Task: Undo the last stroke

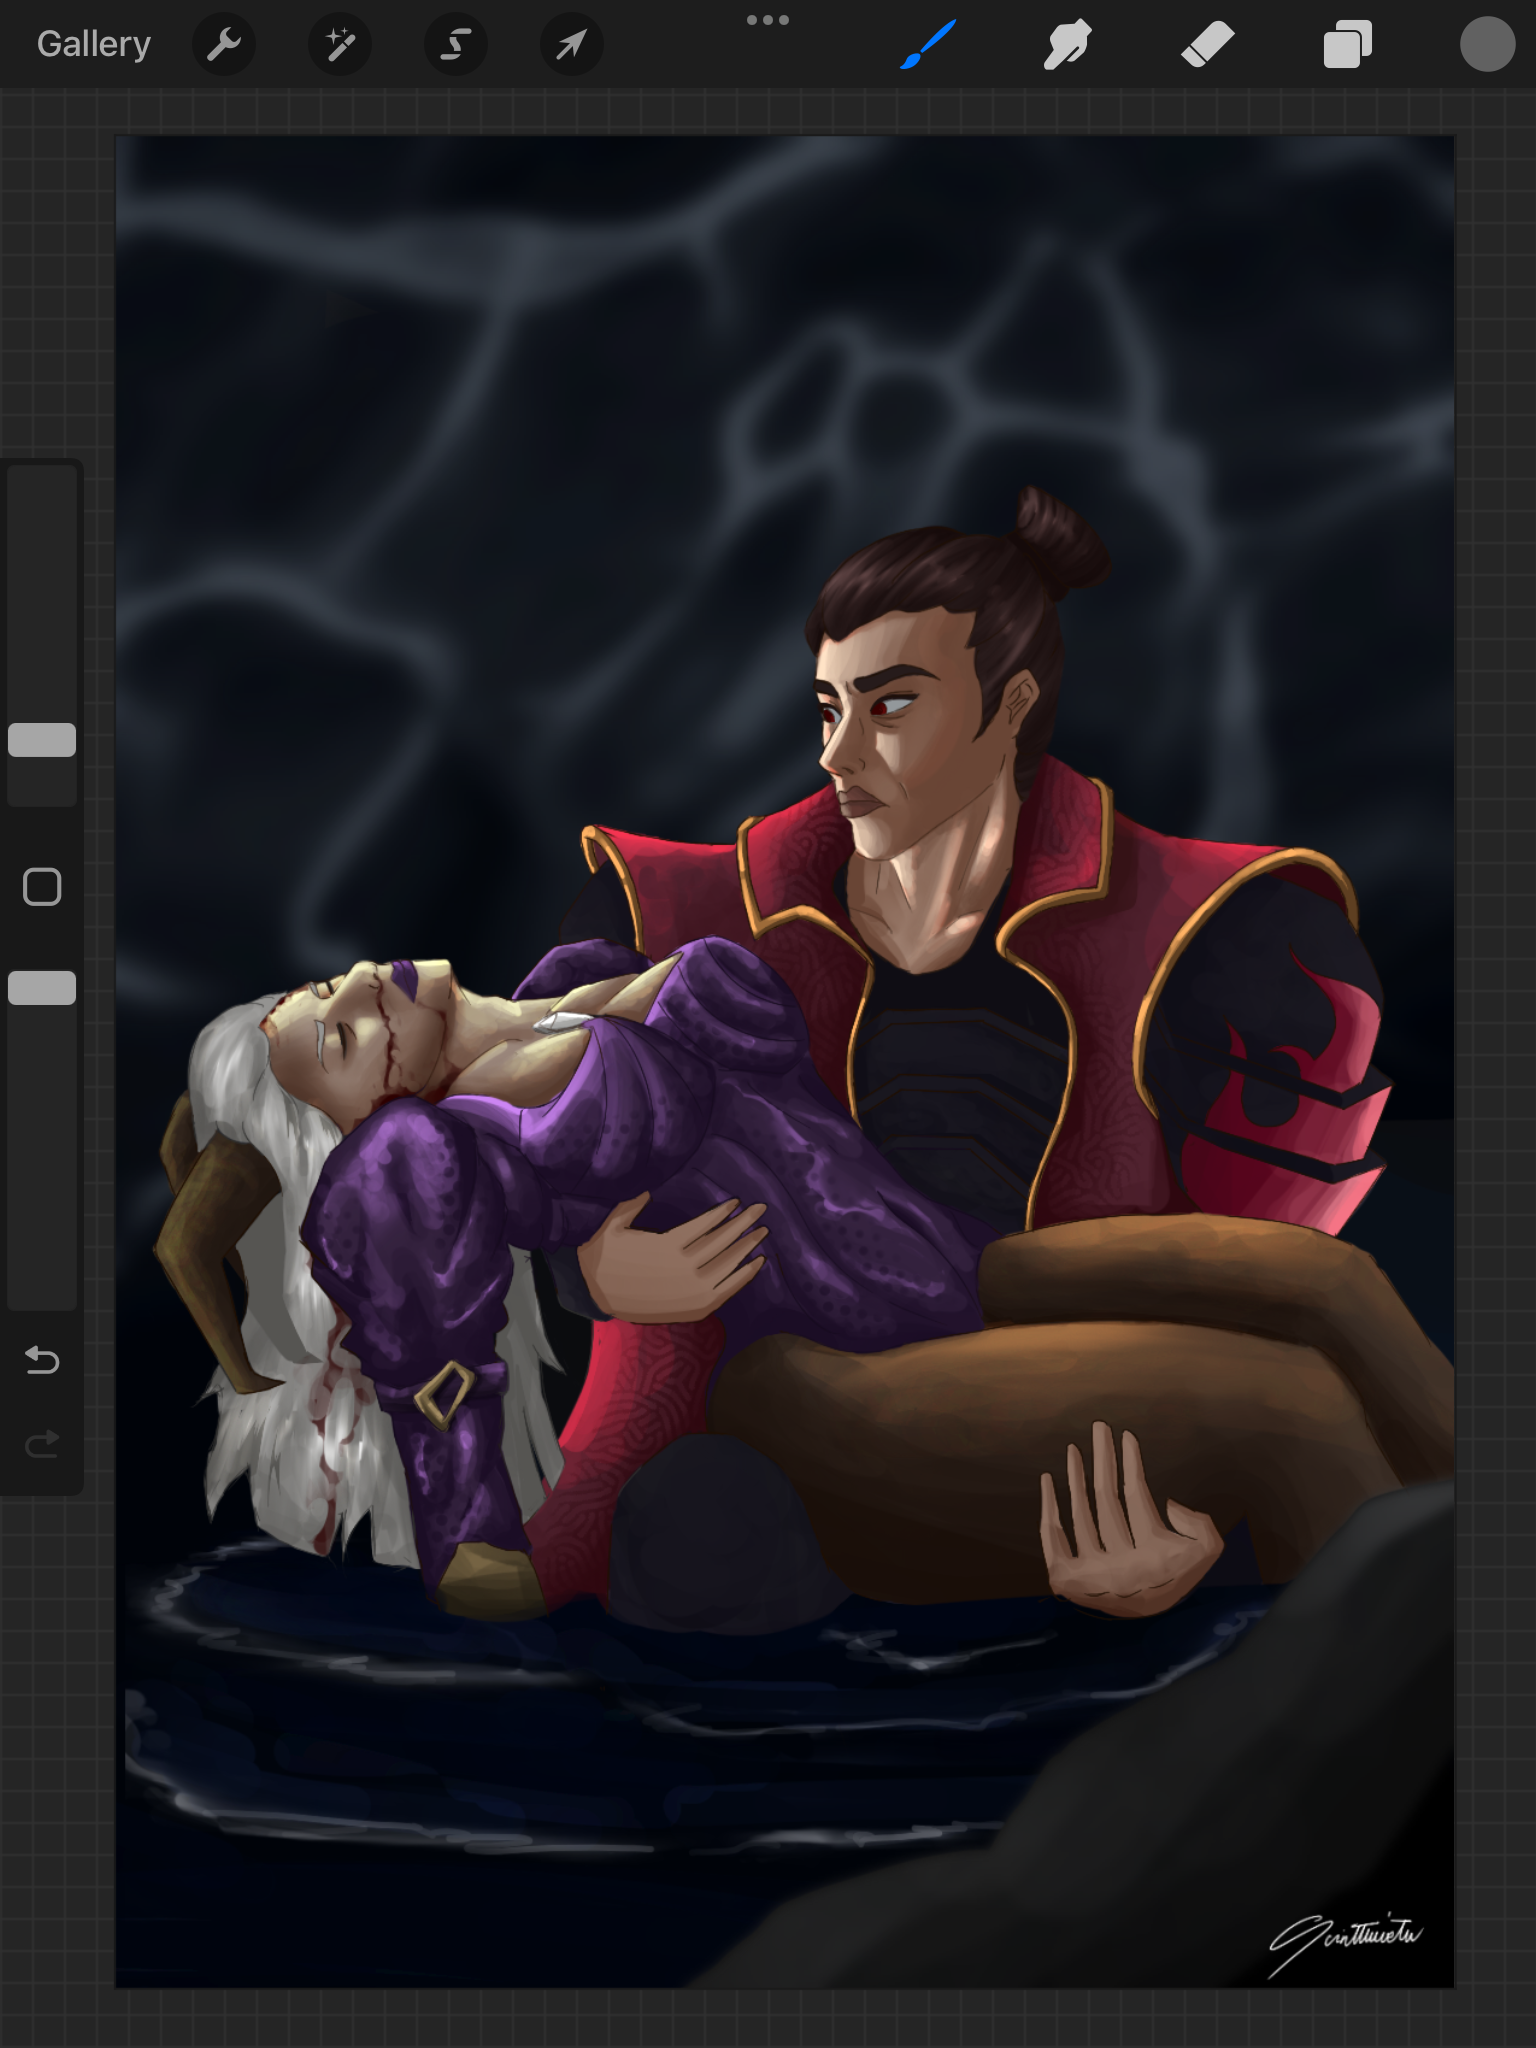Action: (x=42, y=1360)
